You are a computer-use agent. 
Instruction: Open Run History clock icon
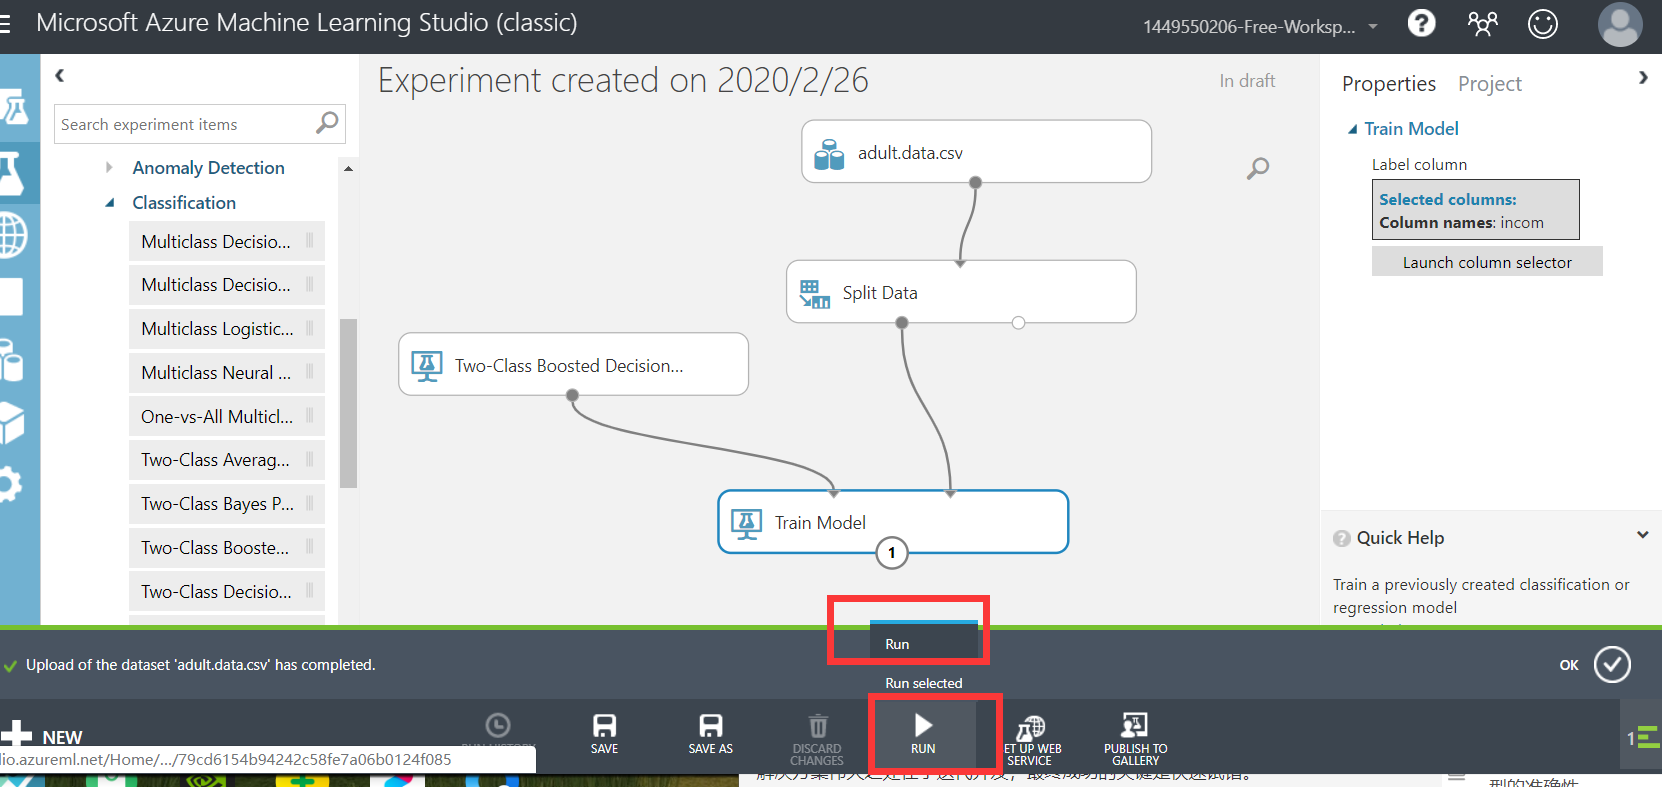[498, 726]
